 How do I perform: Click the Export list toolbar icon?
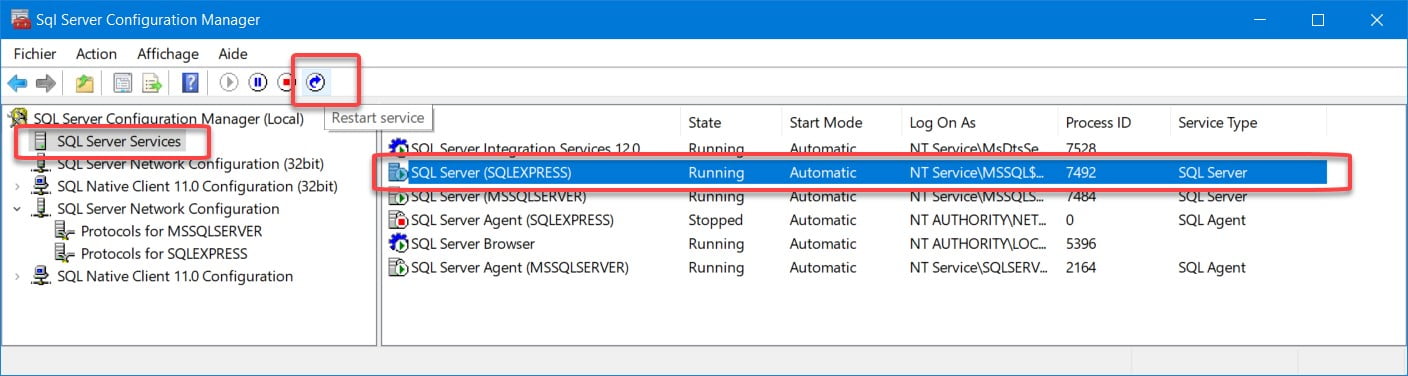(151, 83)
